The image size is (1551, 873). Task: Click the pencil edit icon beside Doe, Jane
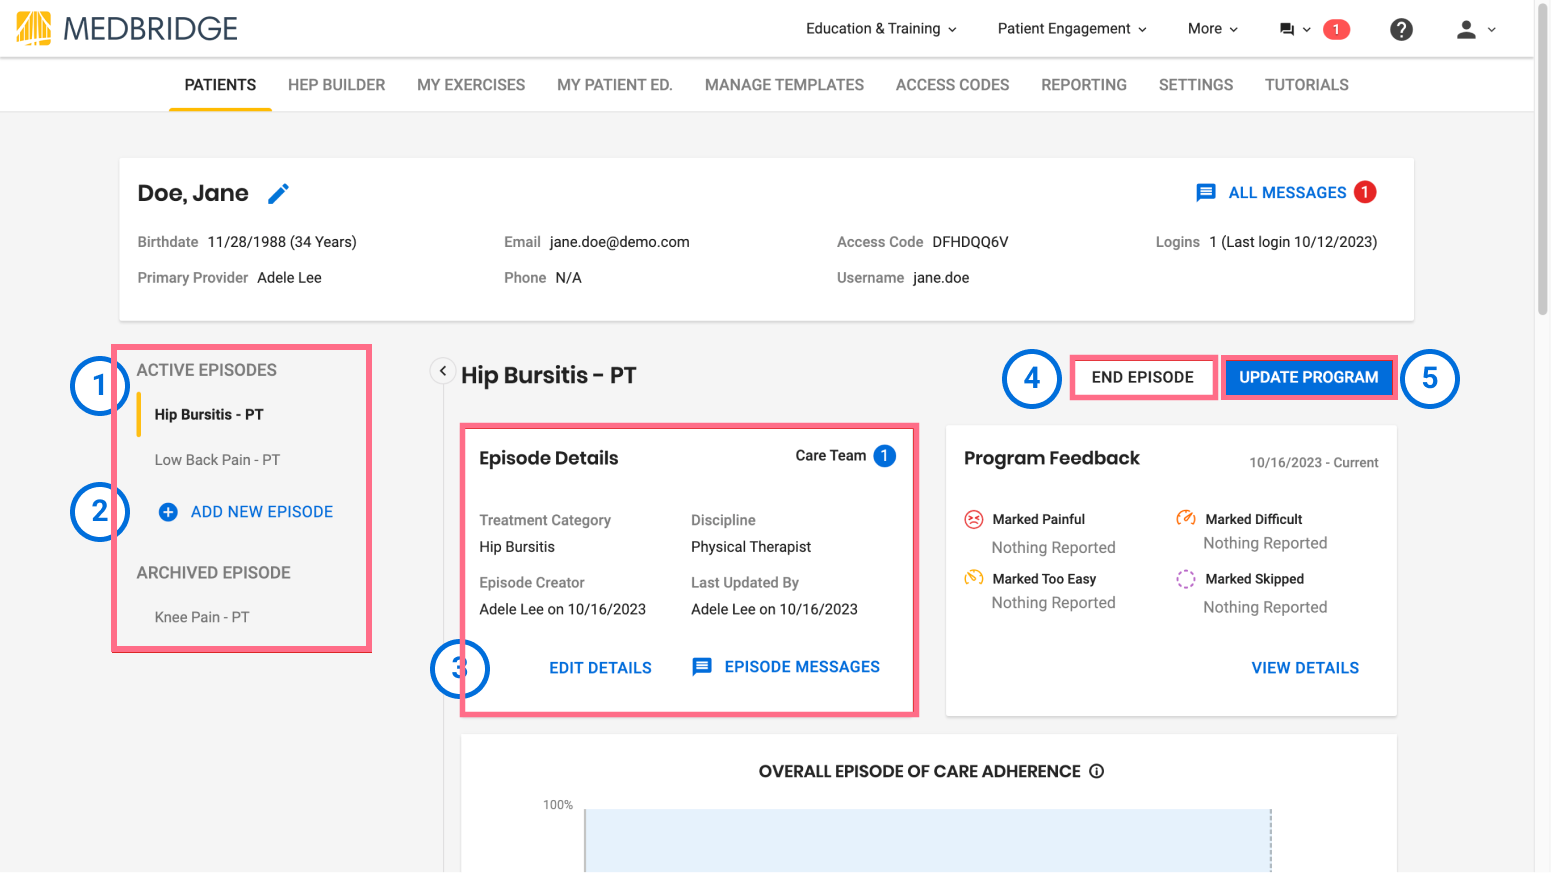279,193
